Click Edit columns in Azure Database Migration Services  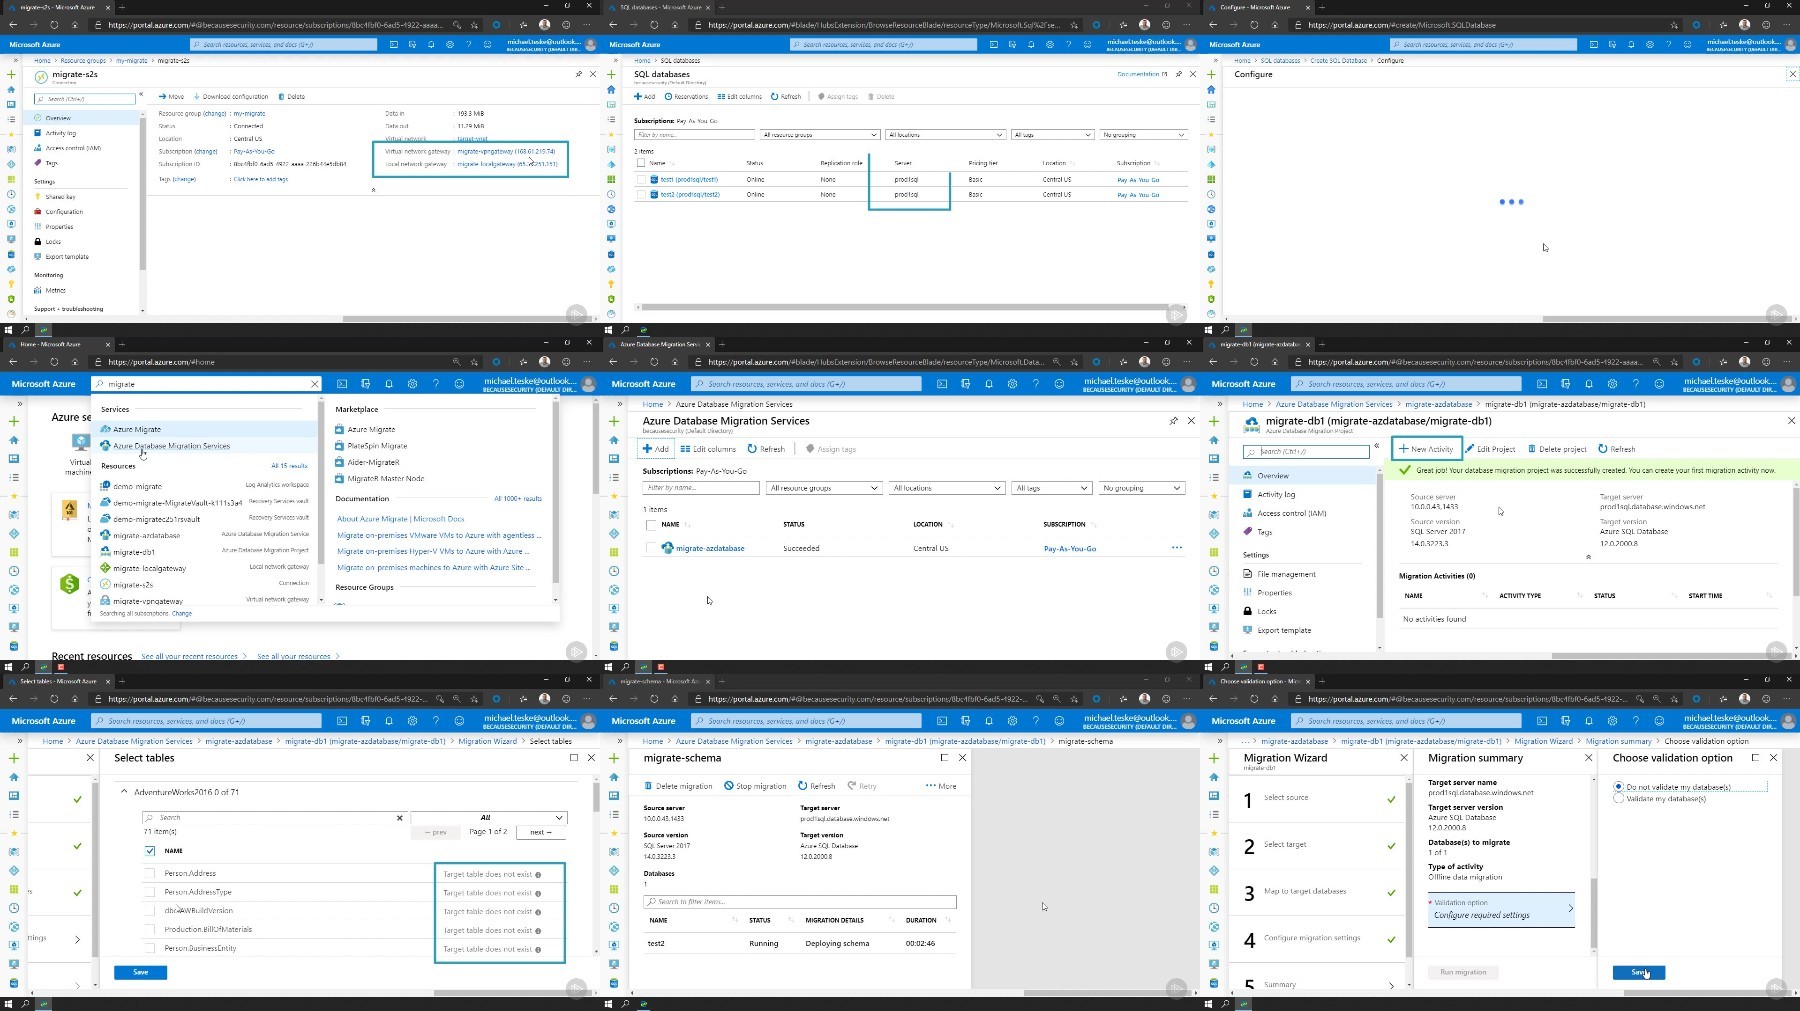708,449
